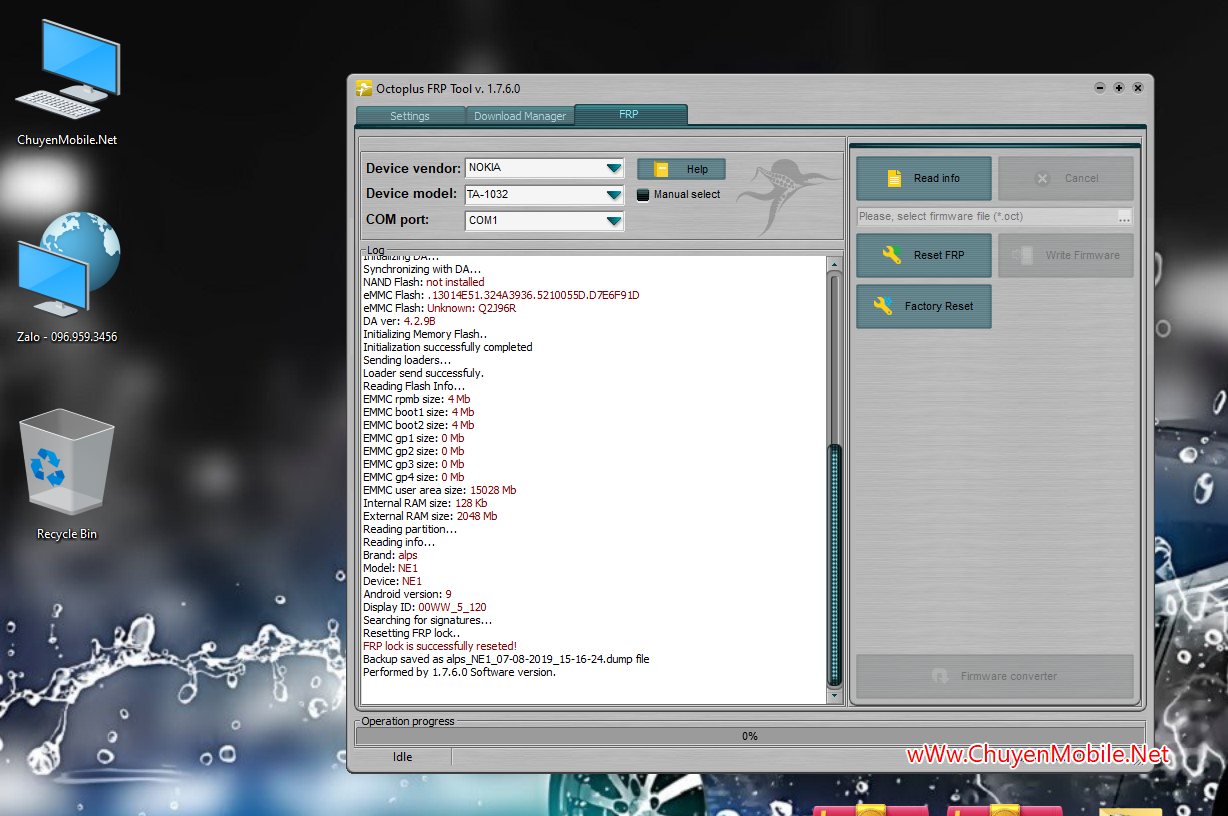Click the Read info button
Viewport: 1228px width, 816px height.
[x=924, y=178]
